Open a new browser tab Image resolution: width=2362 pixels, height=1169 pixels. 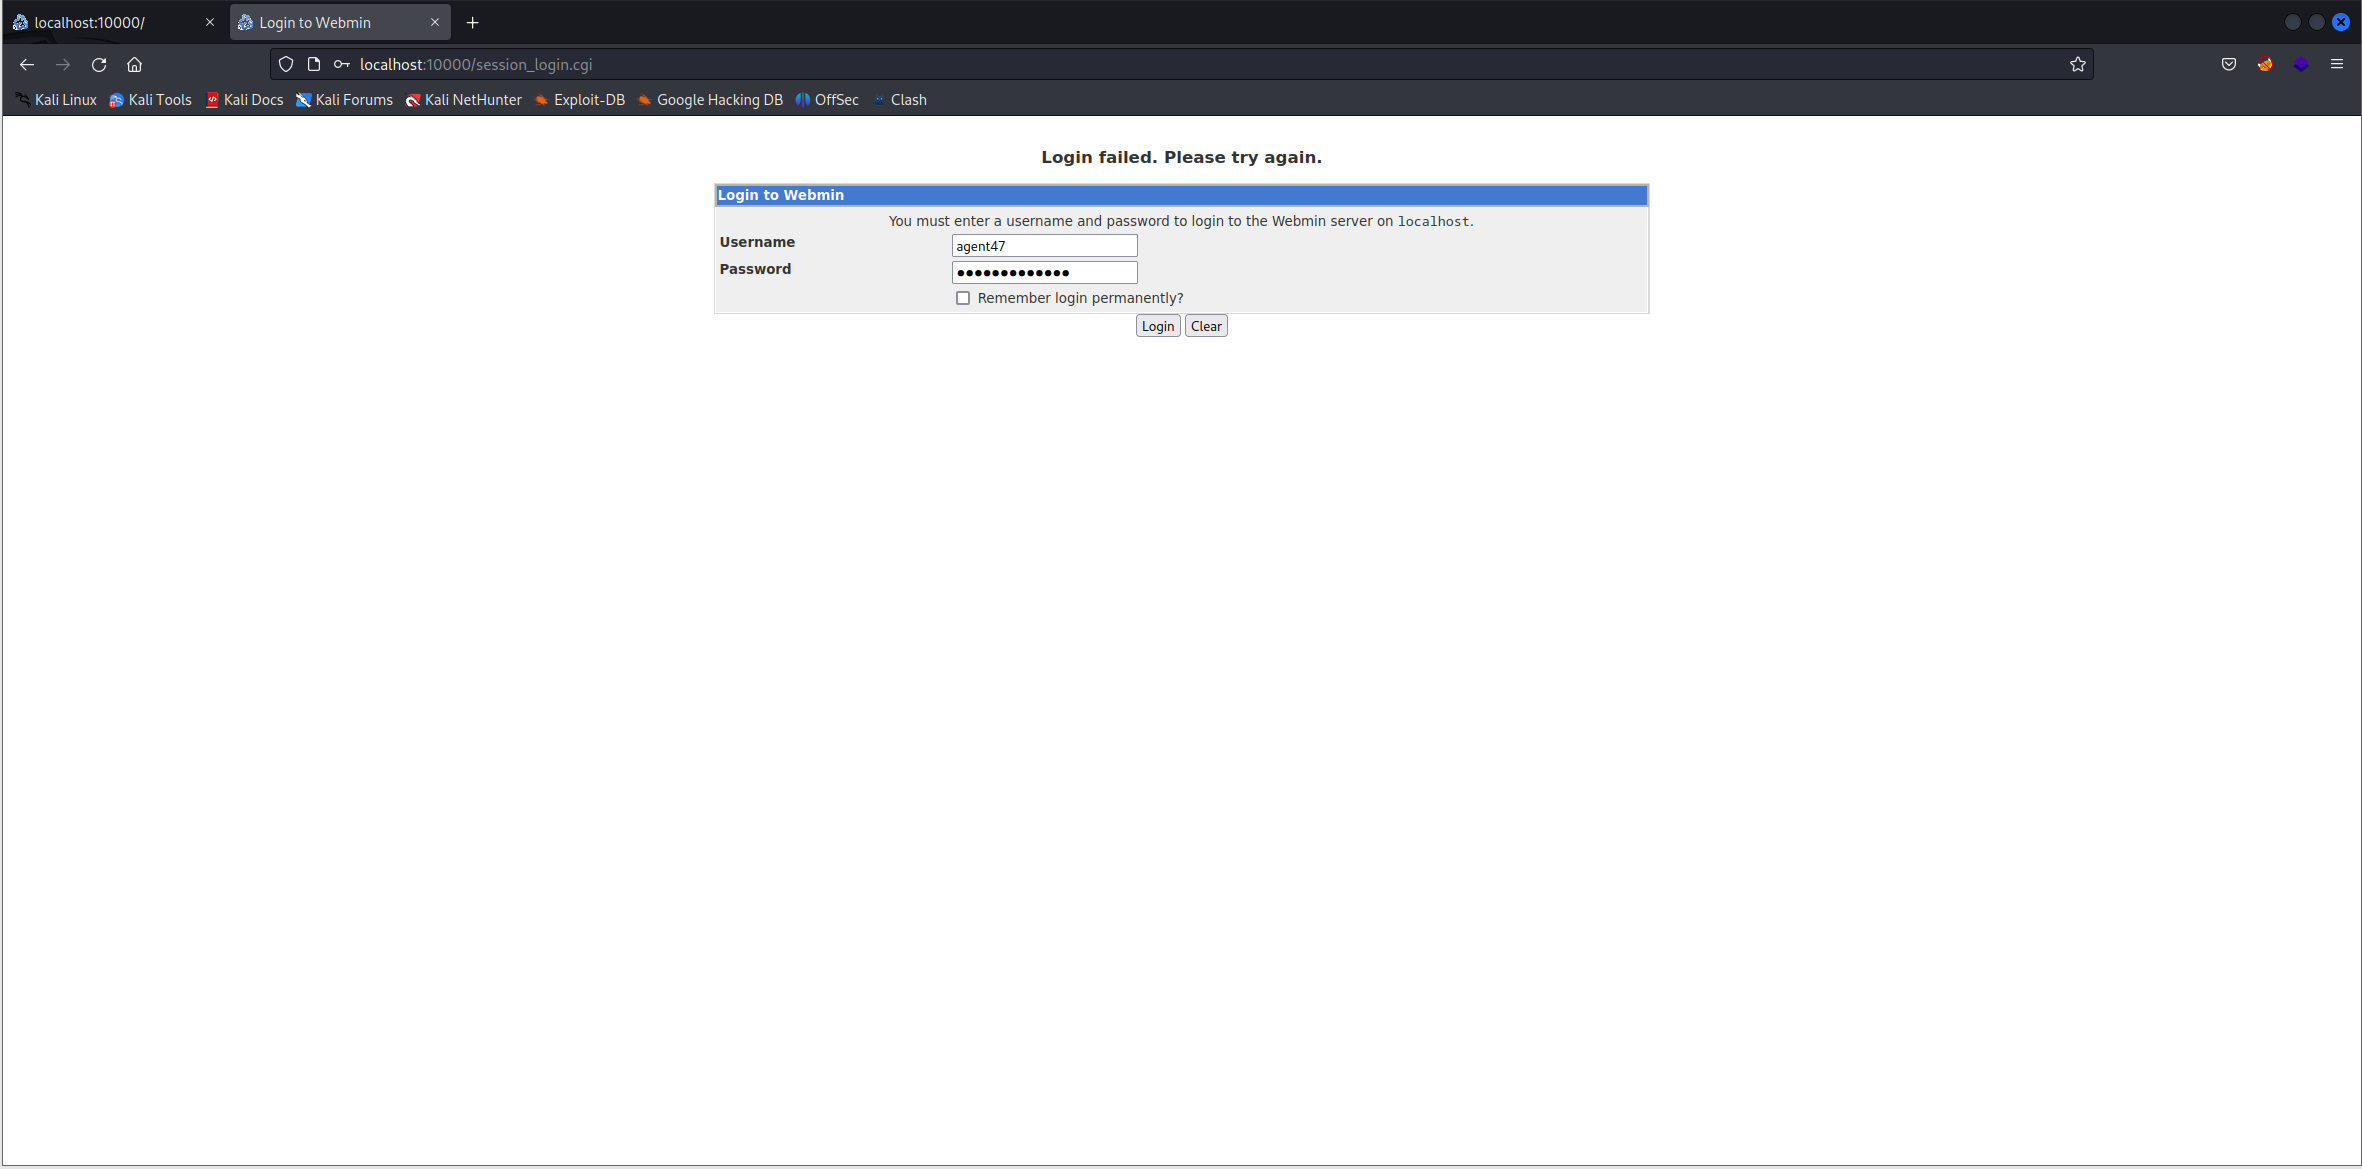pos(472,22)
